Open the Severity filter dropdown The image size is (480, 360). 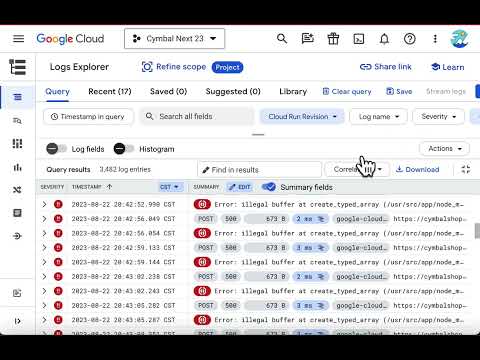pyautogui.click(x=438, y=117)
